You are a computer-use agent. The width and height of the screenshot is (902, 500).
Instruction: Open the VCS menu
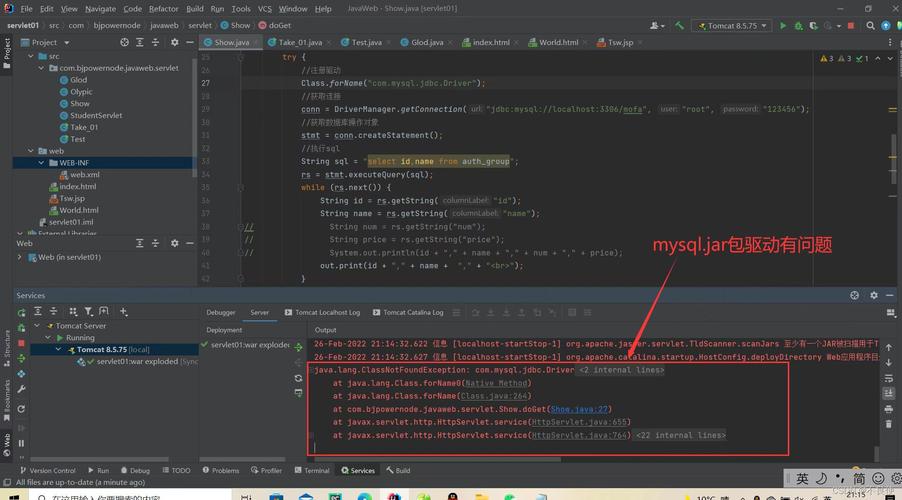265,9
